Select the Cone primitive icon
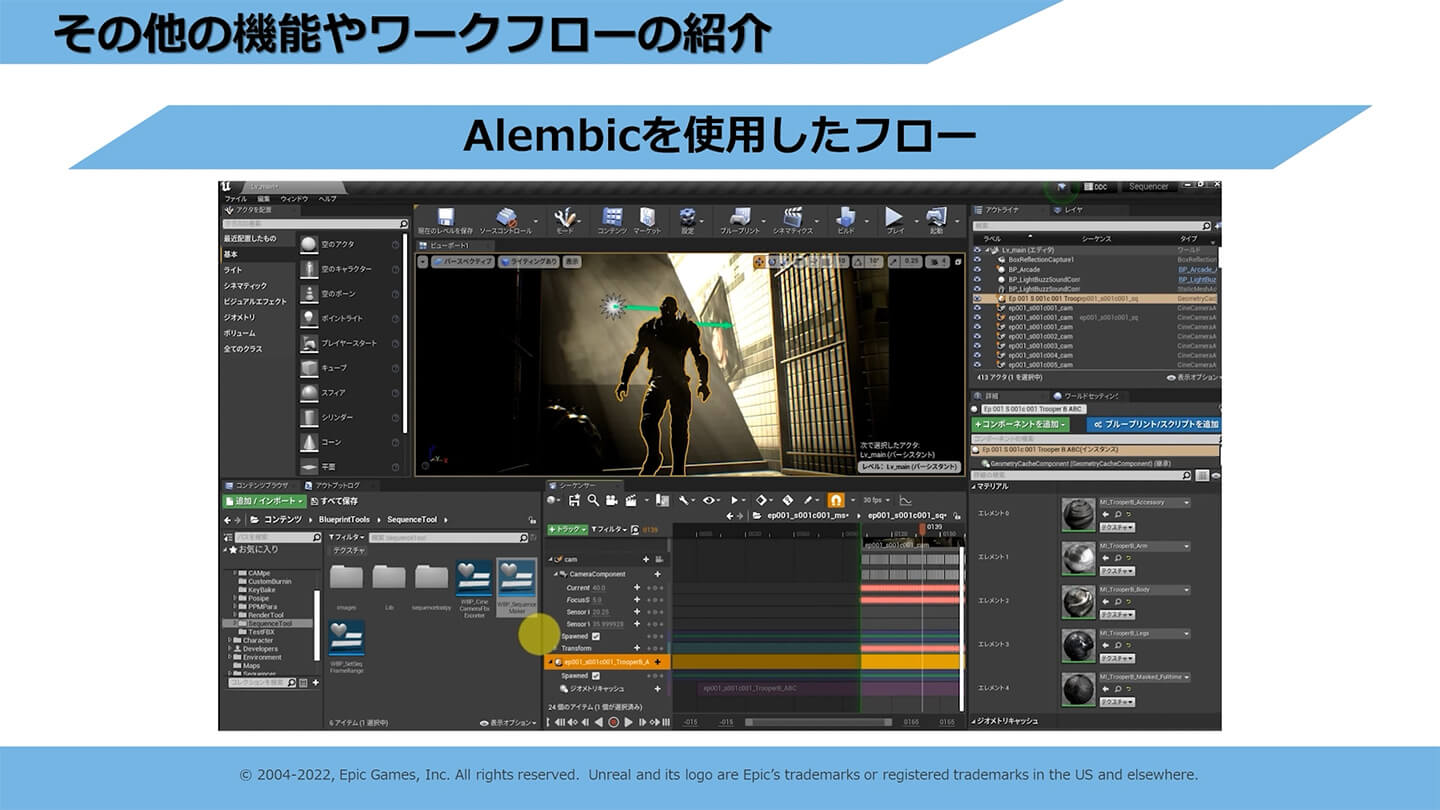This screenshot has width=1440, height=810. tap(309, 442)
